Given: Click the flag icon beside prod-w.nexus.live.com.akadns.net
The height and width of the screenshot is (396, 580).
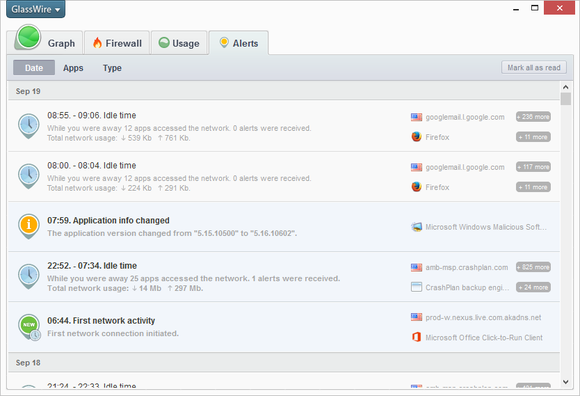Looking at the screenshot, I should pyautogui.click(x=417, y=317).
